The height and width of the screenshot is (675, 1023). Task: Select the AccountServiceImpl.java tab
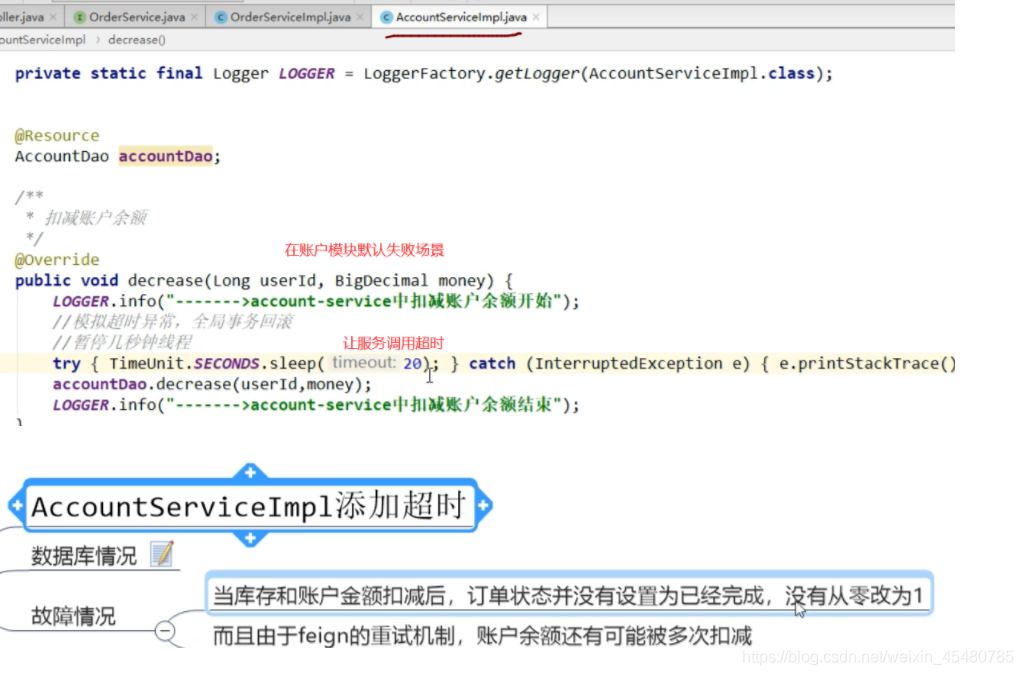tap(461, 17)
